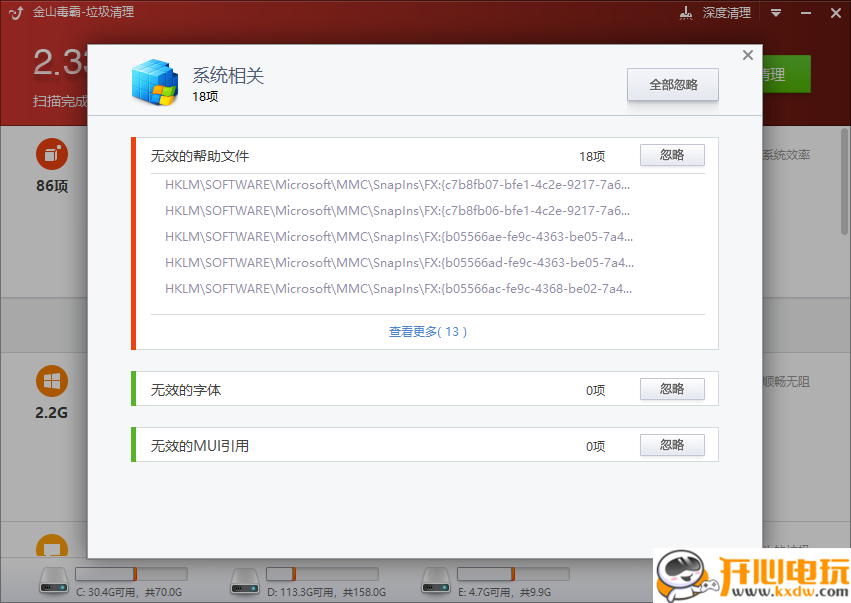Screen dimensions: 851x603
Task: Click the green 清理 button behind dialog
Action: tap(786, 74)
